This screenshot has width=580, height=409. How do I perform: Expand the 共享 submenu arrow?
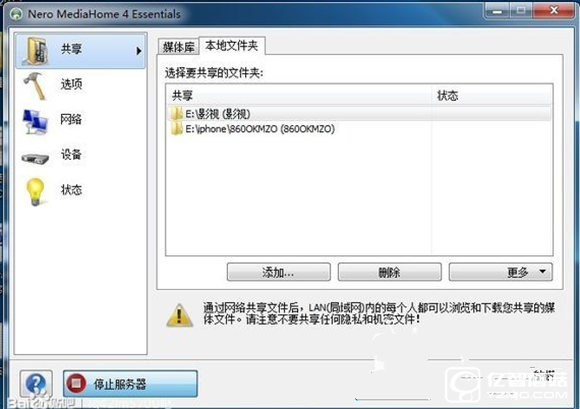[x=139, y=51]
